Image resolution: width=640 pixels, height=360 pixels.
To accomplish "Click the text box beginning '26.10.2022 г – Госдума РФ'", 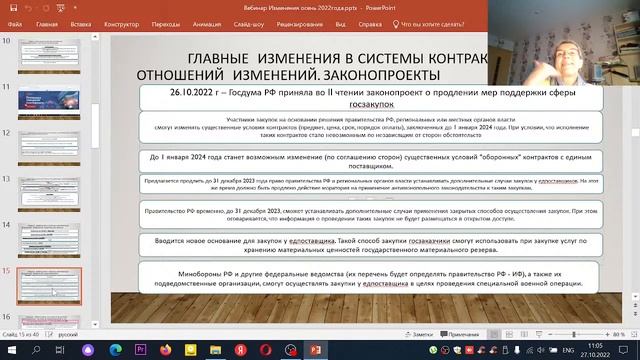I will click(371, 98).
